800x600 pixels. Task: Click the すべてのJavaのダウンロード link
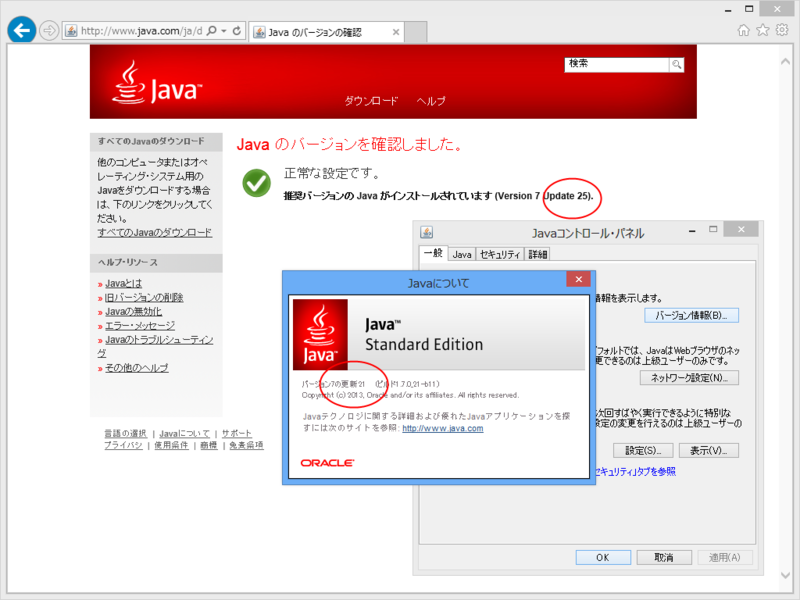pos(155,233)
